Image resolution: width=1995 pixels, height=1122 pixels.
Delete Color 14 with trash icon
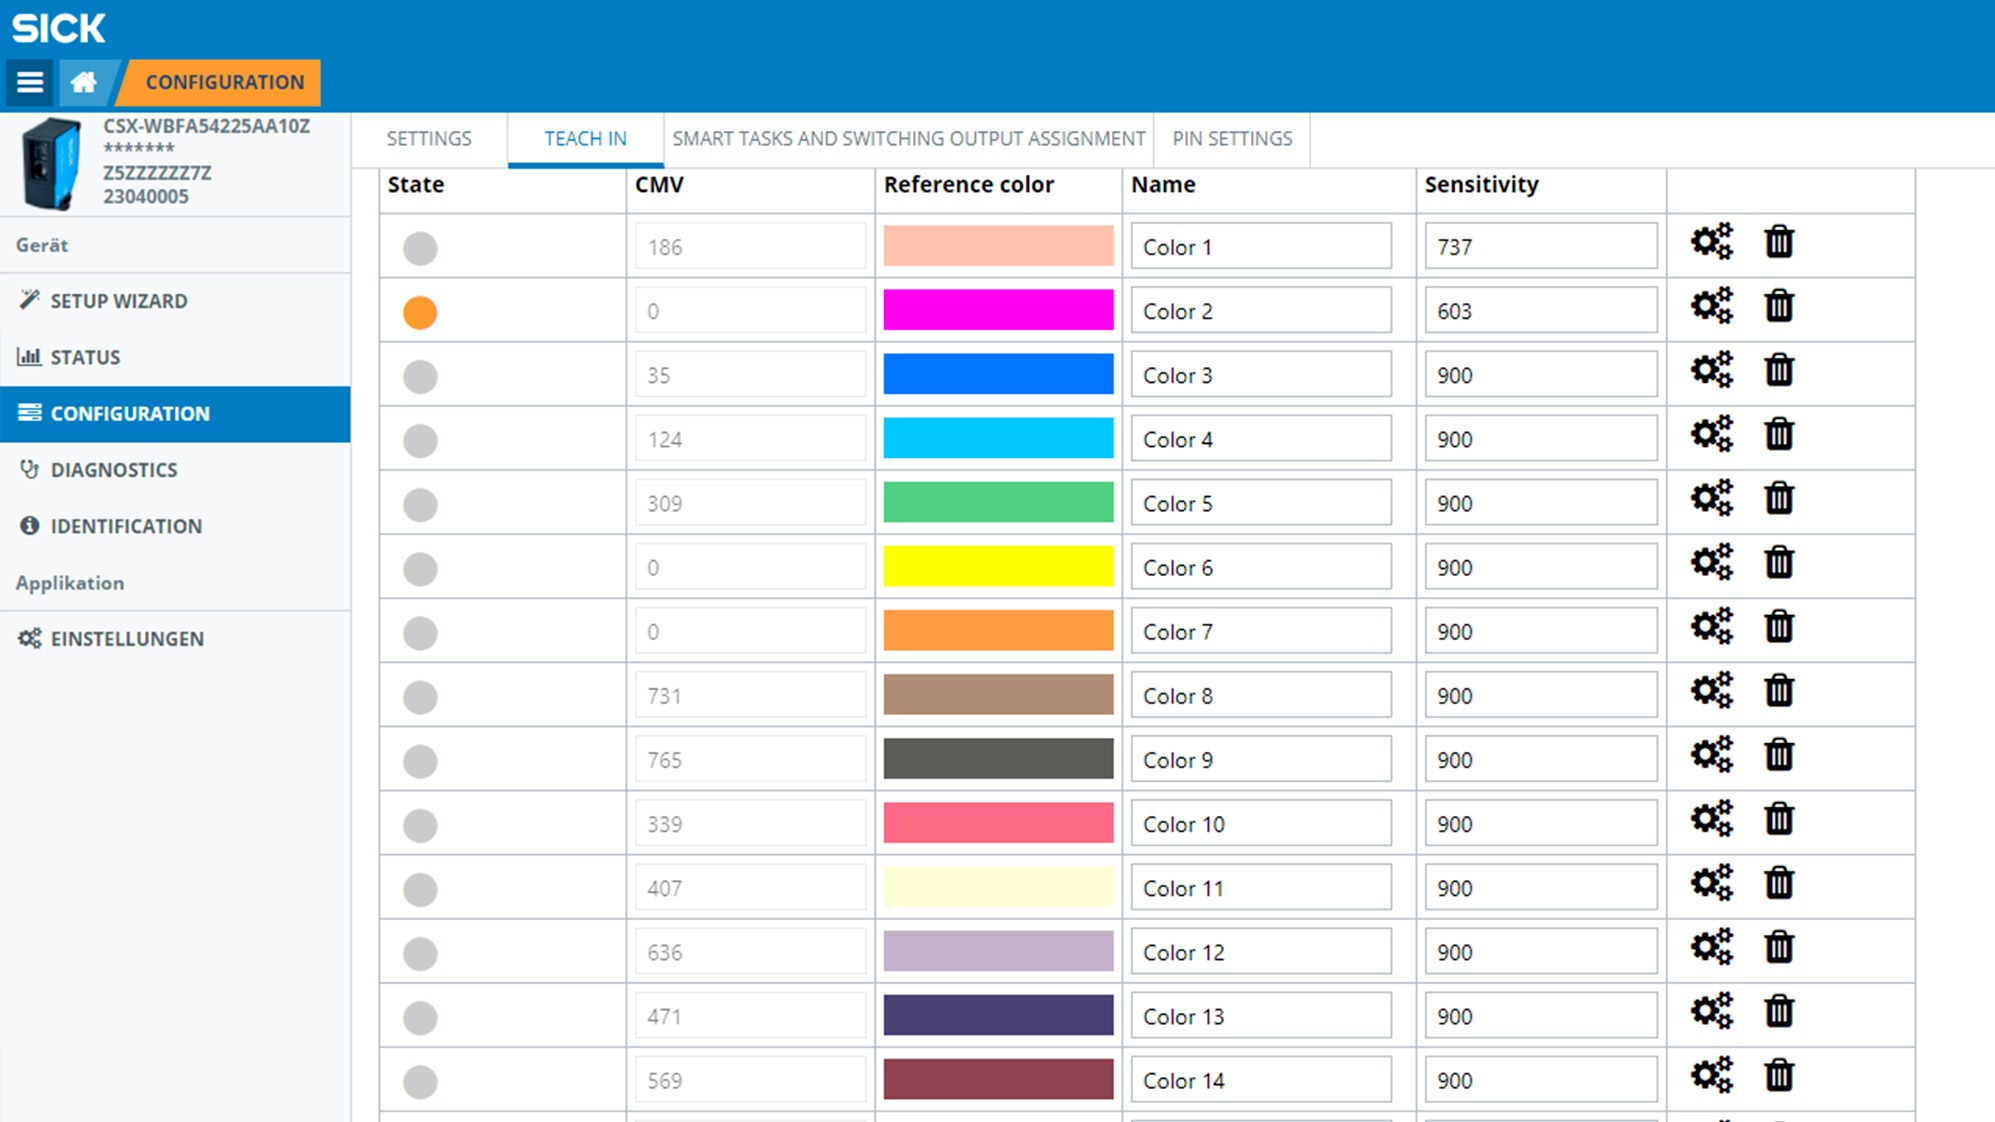pyautogui.click(x=1779, y=1075)
